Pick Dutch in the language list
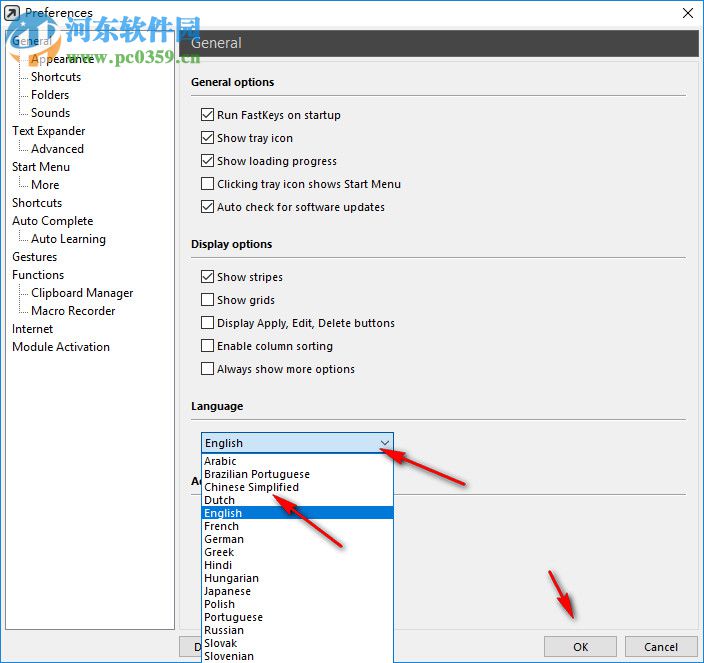The width and height of the screenshot is (704, 663). [x=297, y=500]
